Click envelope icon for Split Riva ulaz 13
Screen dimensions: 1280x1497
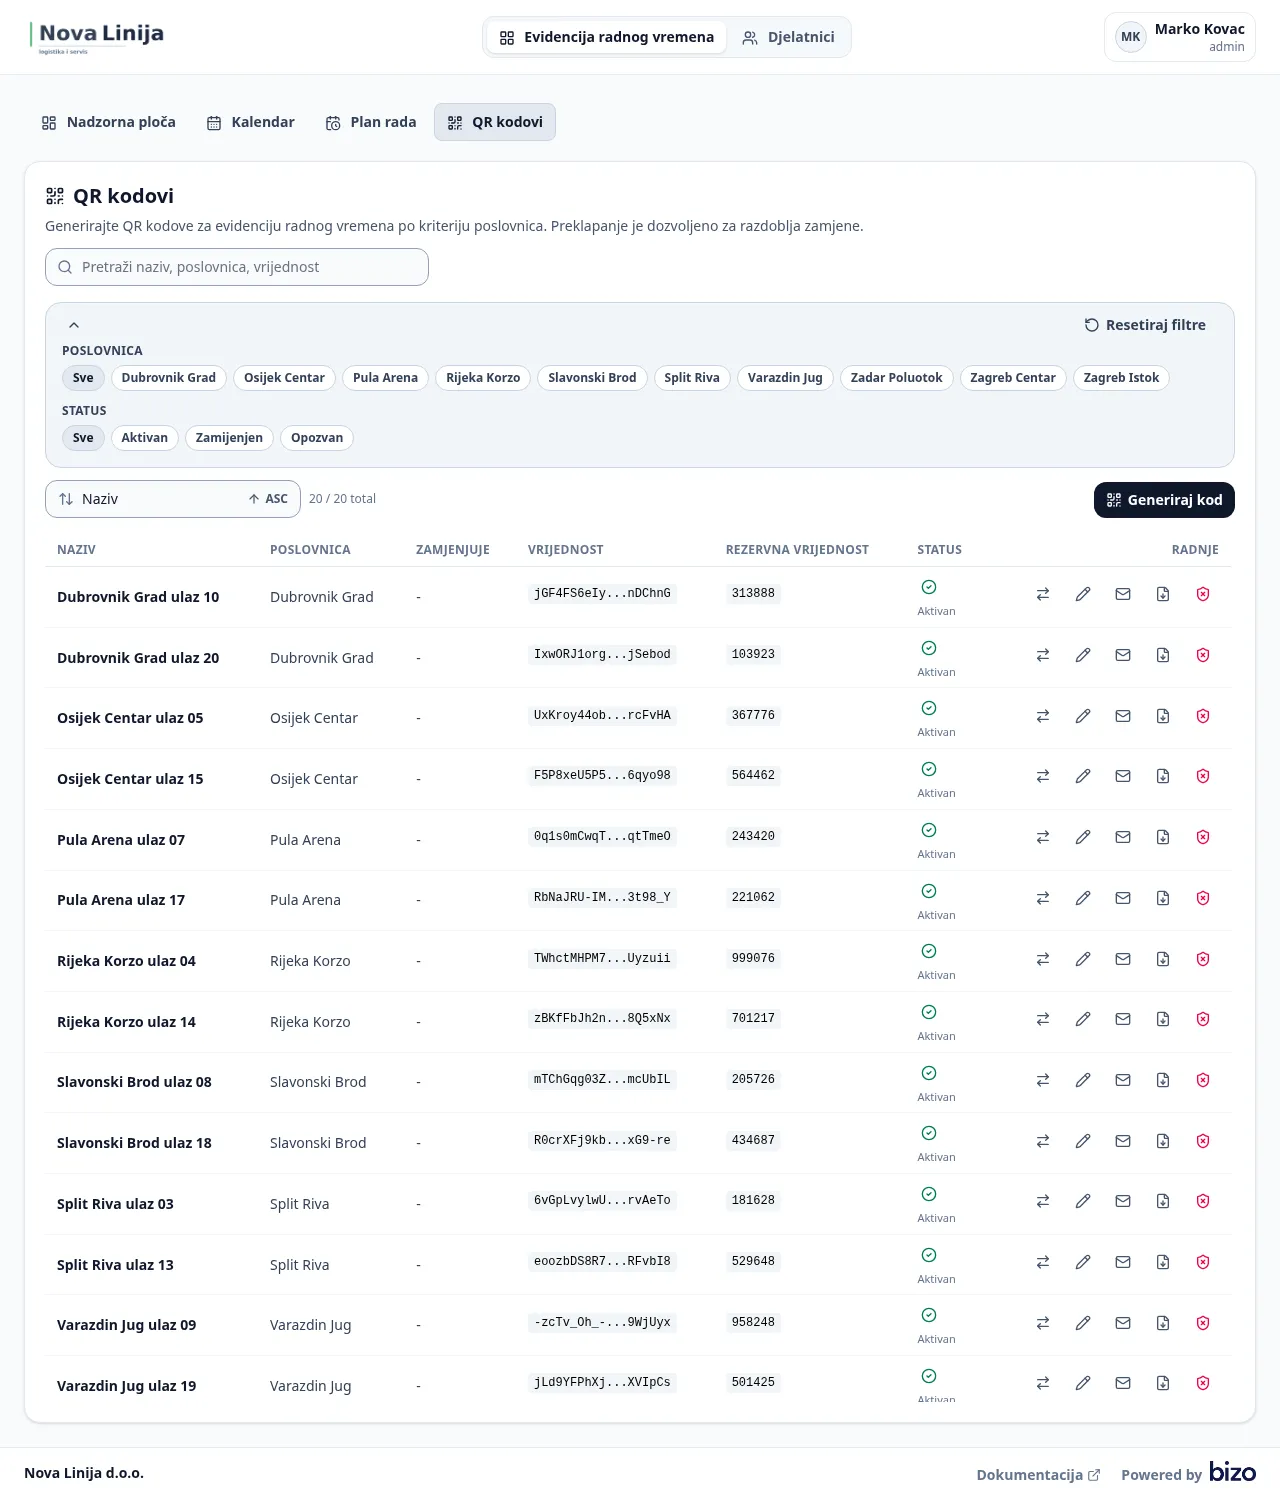click(x=1123, y=1262)
